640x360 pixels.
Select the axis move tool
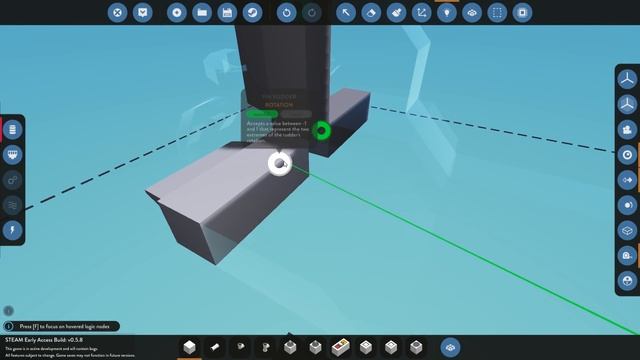[422, 13]
